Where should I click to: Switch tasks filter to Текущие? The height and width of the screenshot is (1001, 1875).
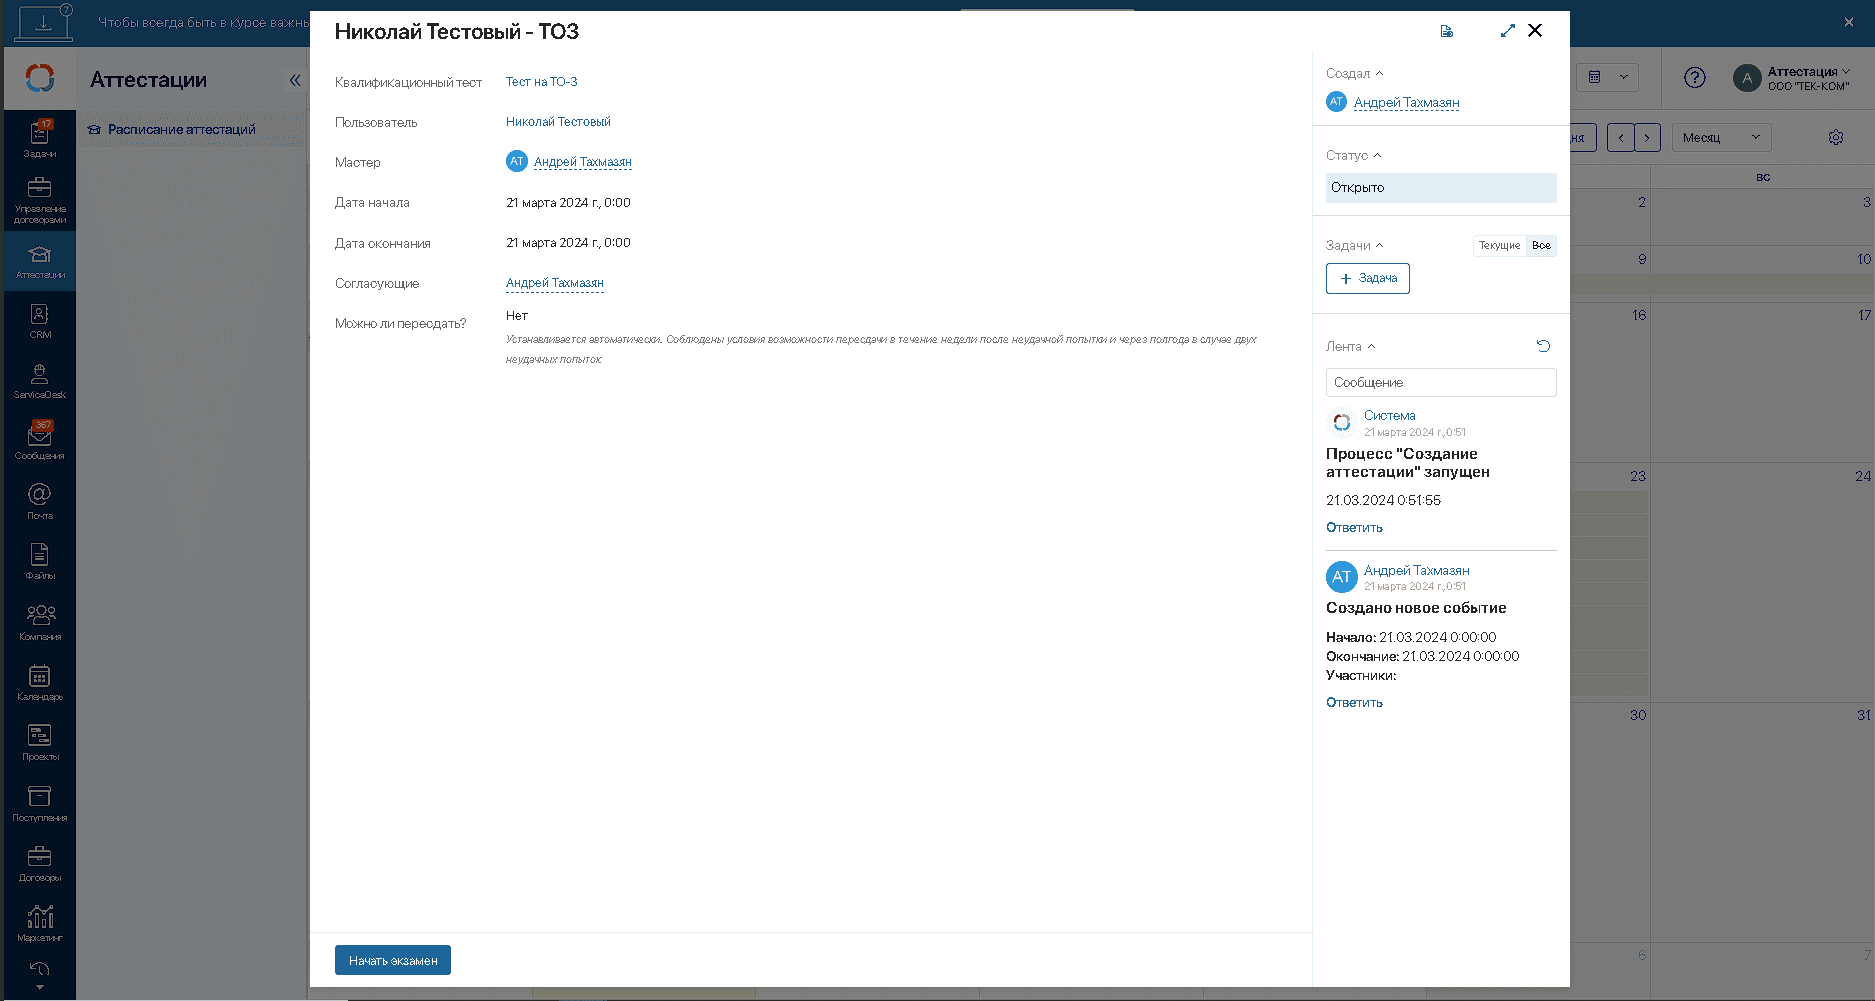1499,246
